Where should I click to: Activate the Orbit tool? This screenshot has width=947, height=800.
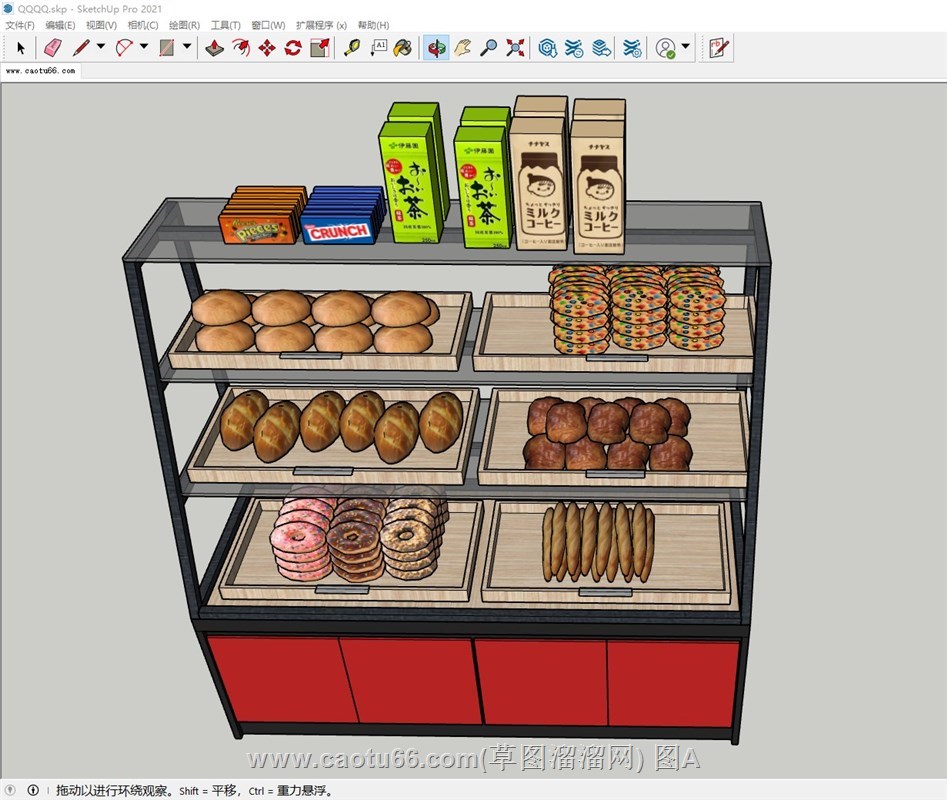pos(436,47)
